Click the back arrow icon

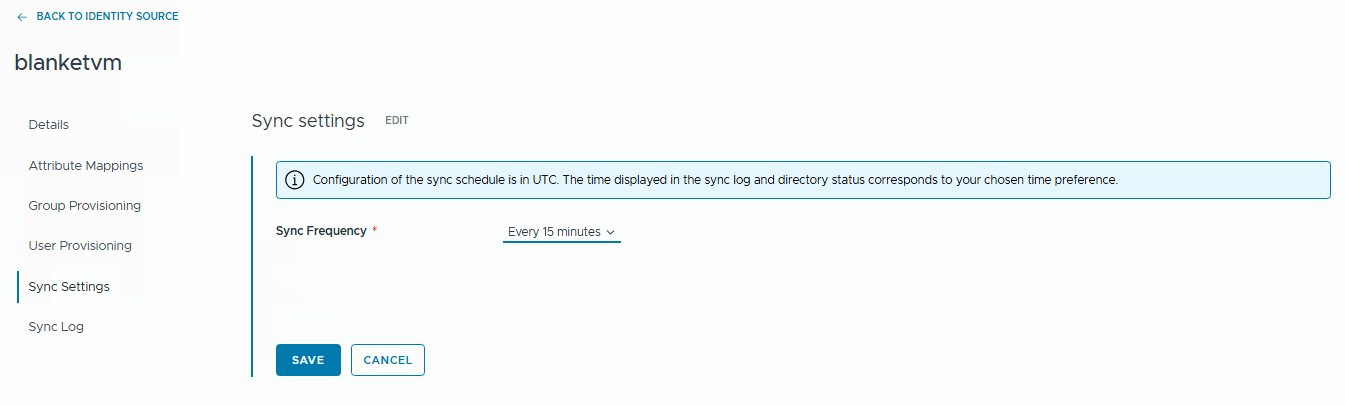(x=22, y=17)
